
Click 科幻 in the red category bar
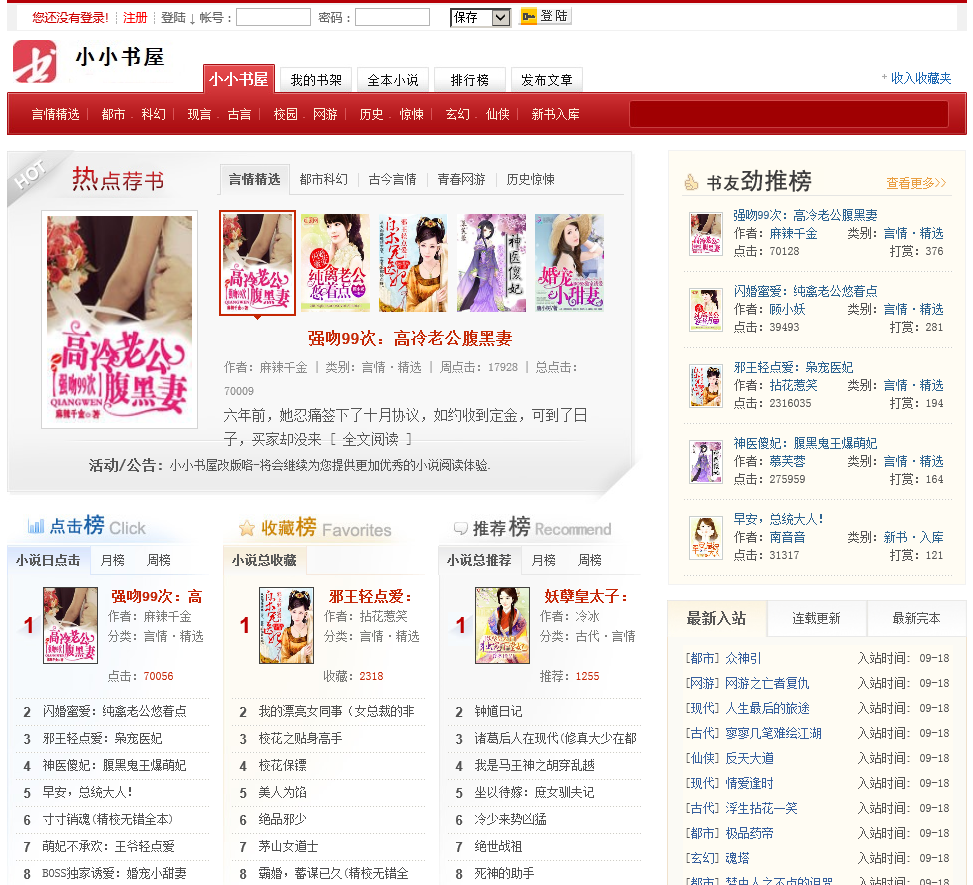coord(153,114)
